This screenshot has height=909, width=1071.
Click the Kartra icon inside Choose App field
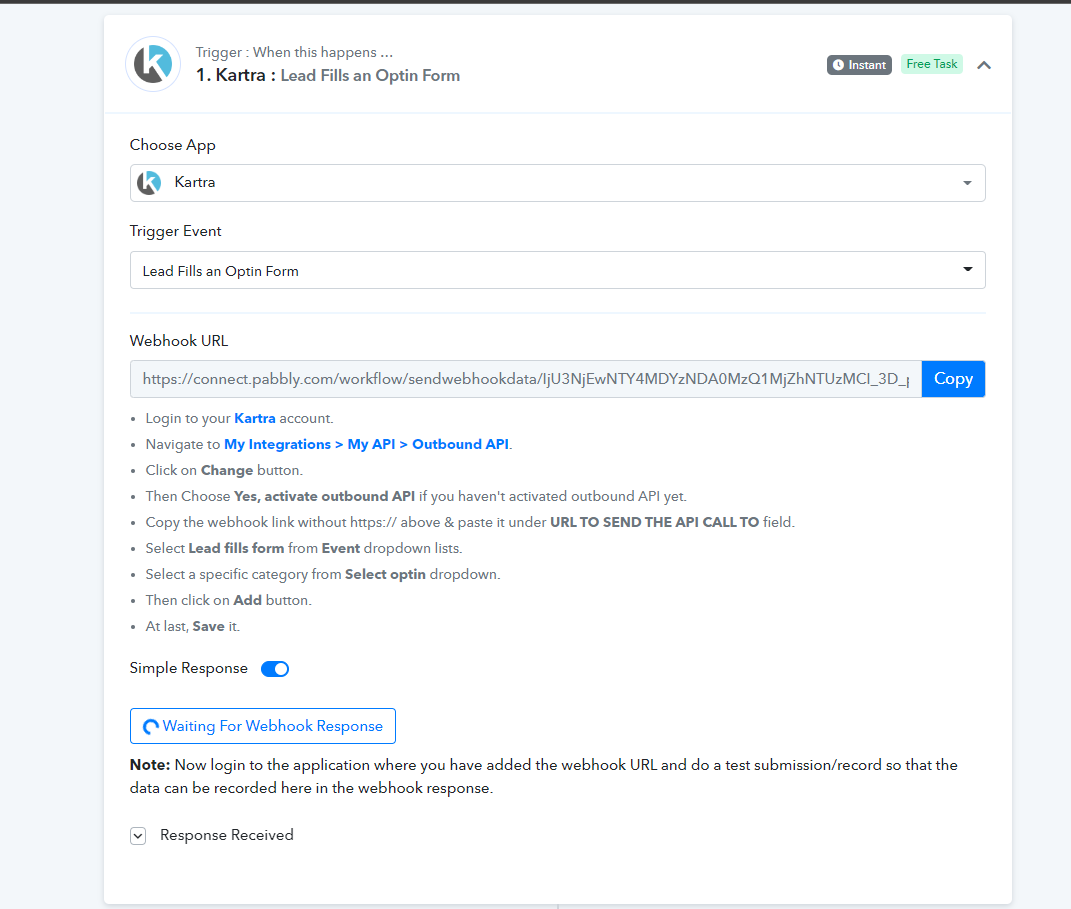149,182
